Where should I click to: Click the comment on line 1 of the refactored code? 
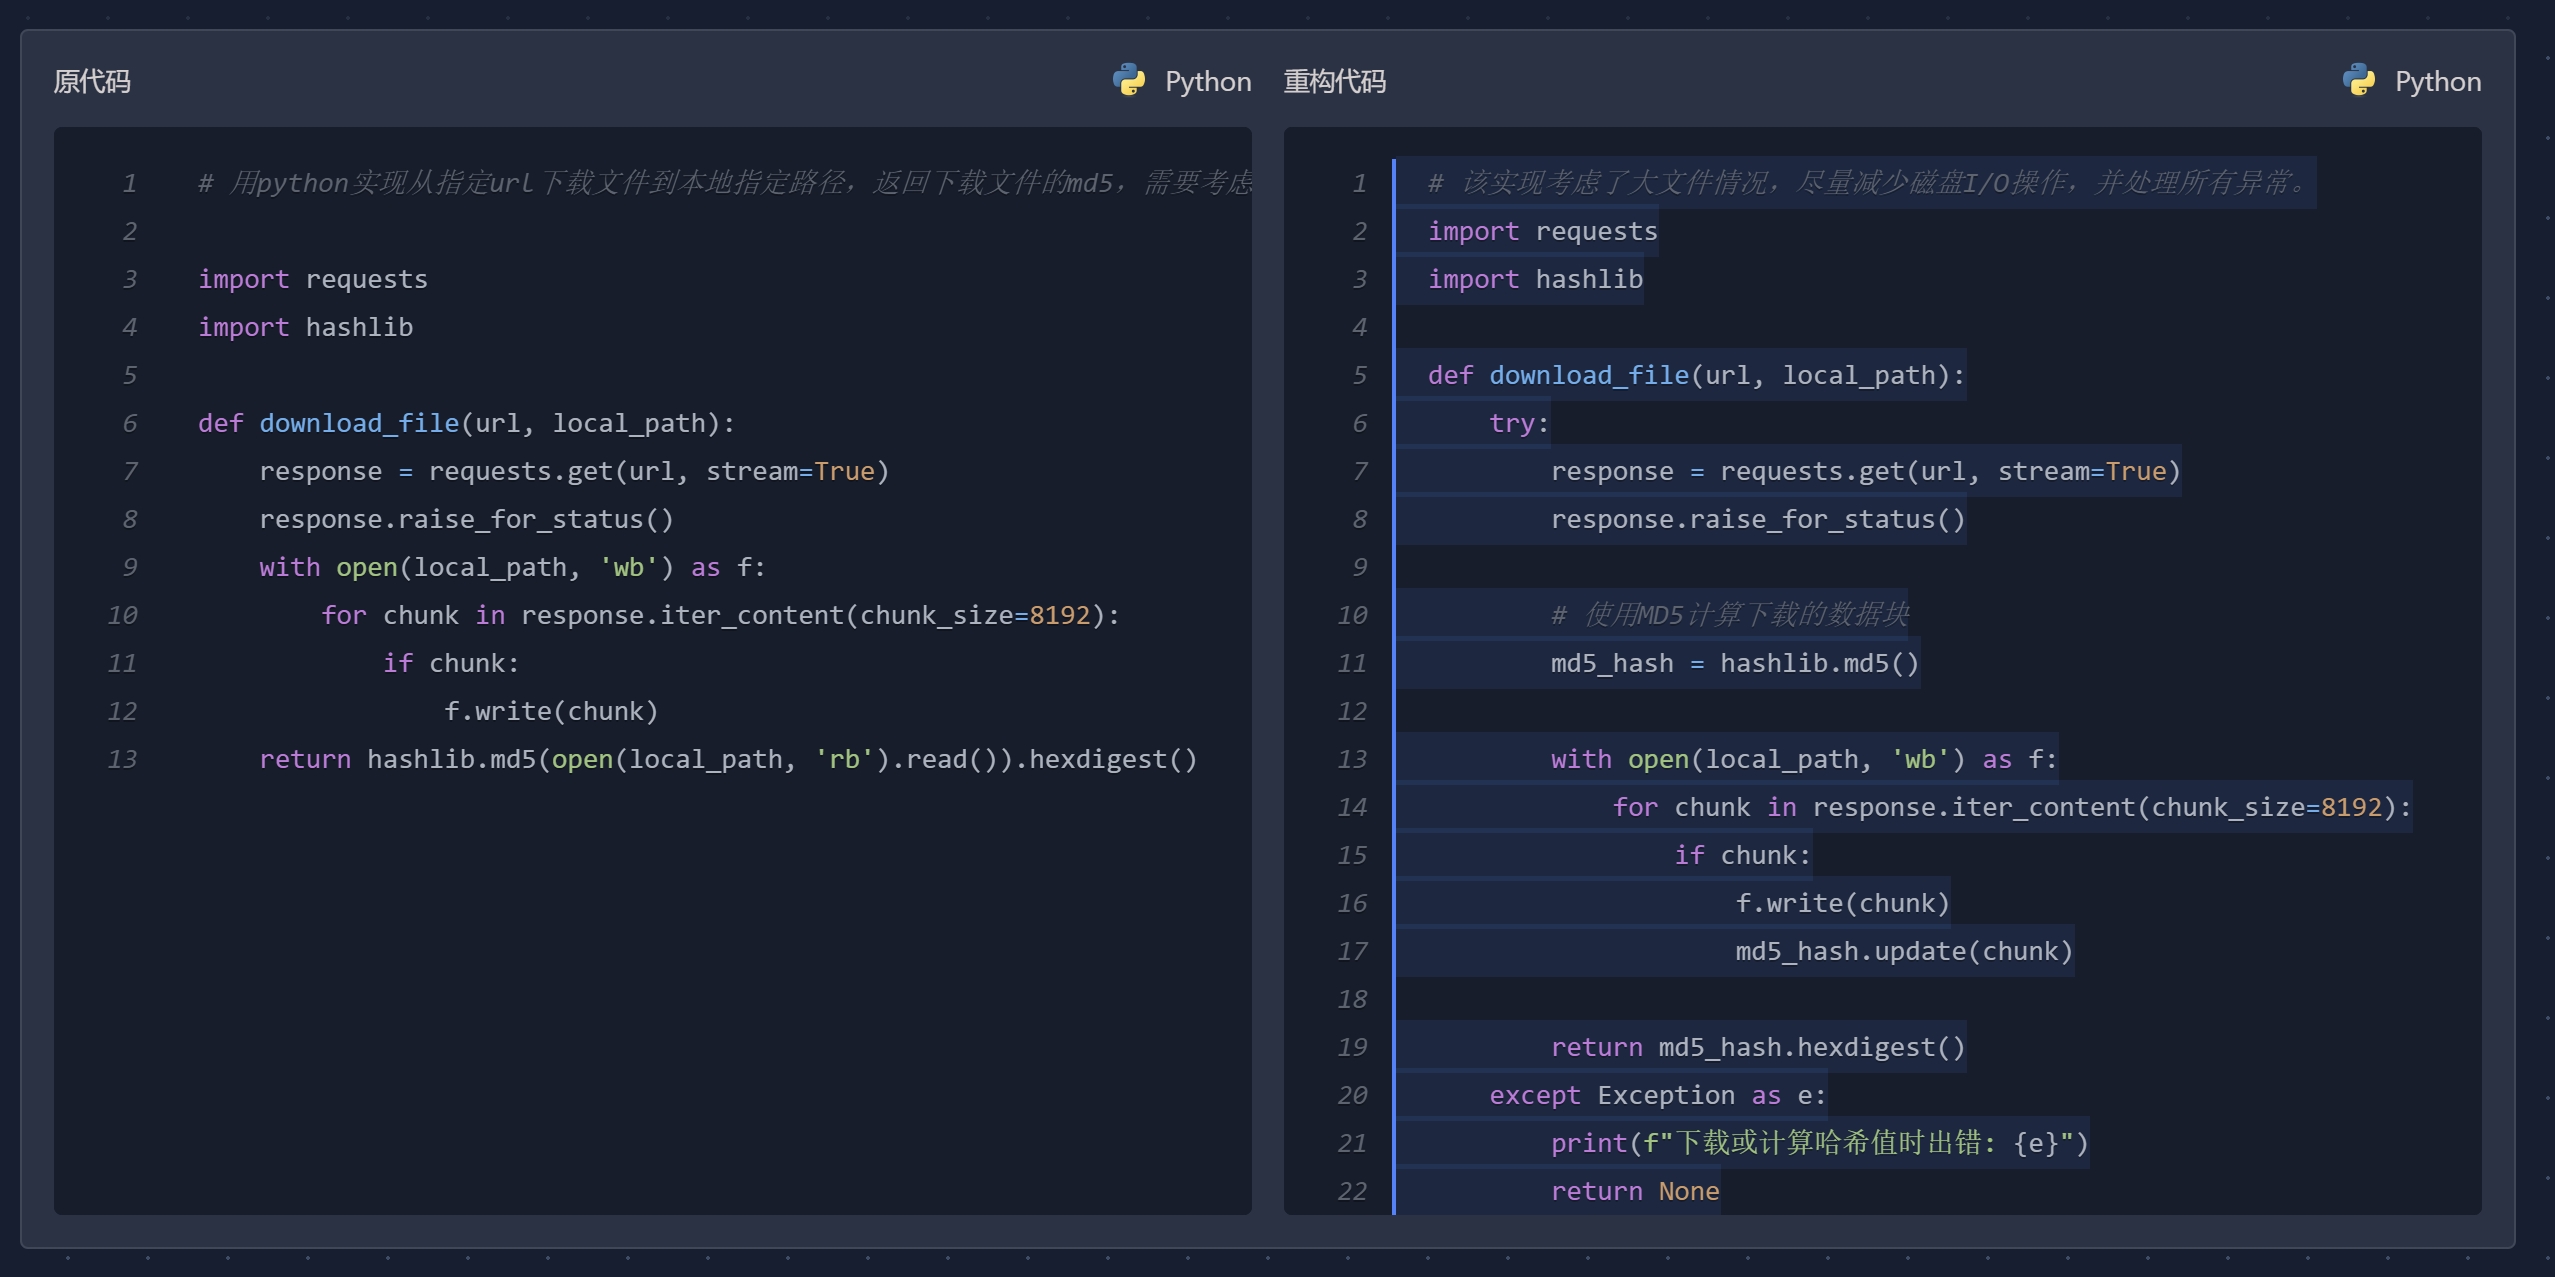[1870, 183]
